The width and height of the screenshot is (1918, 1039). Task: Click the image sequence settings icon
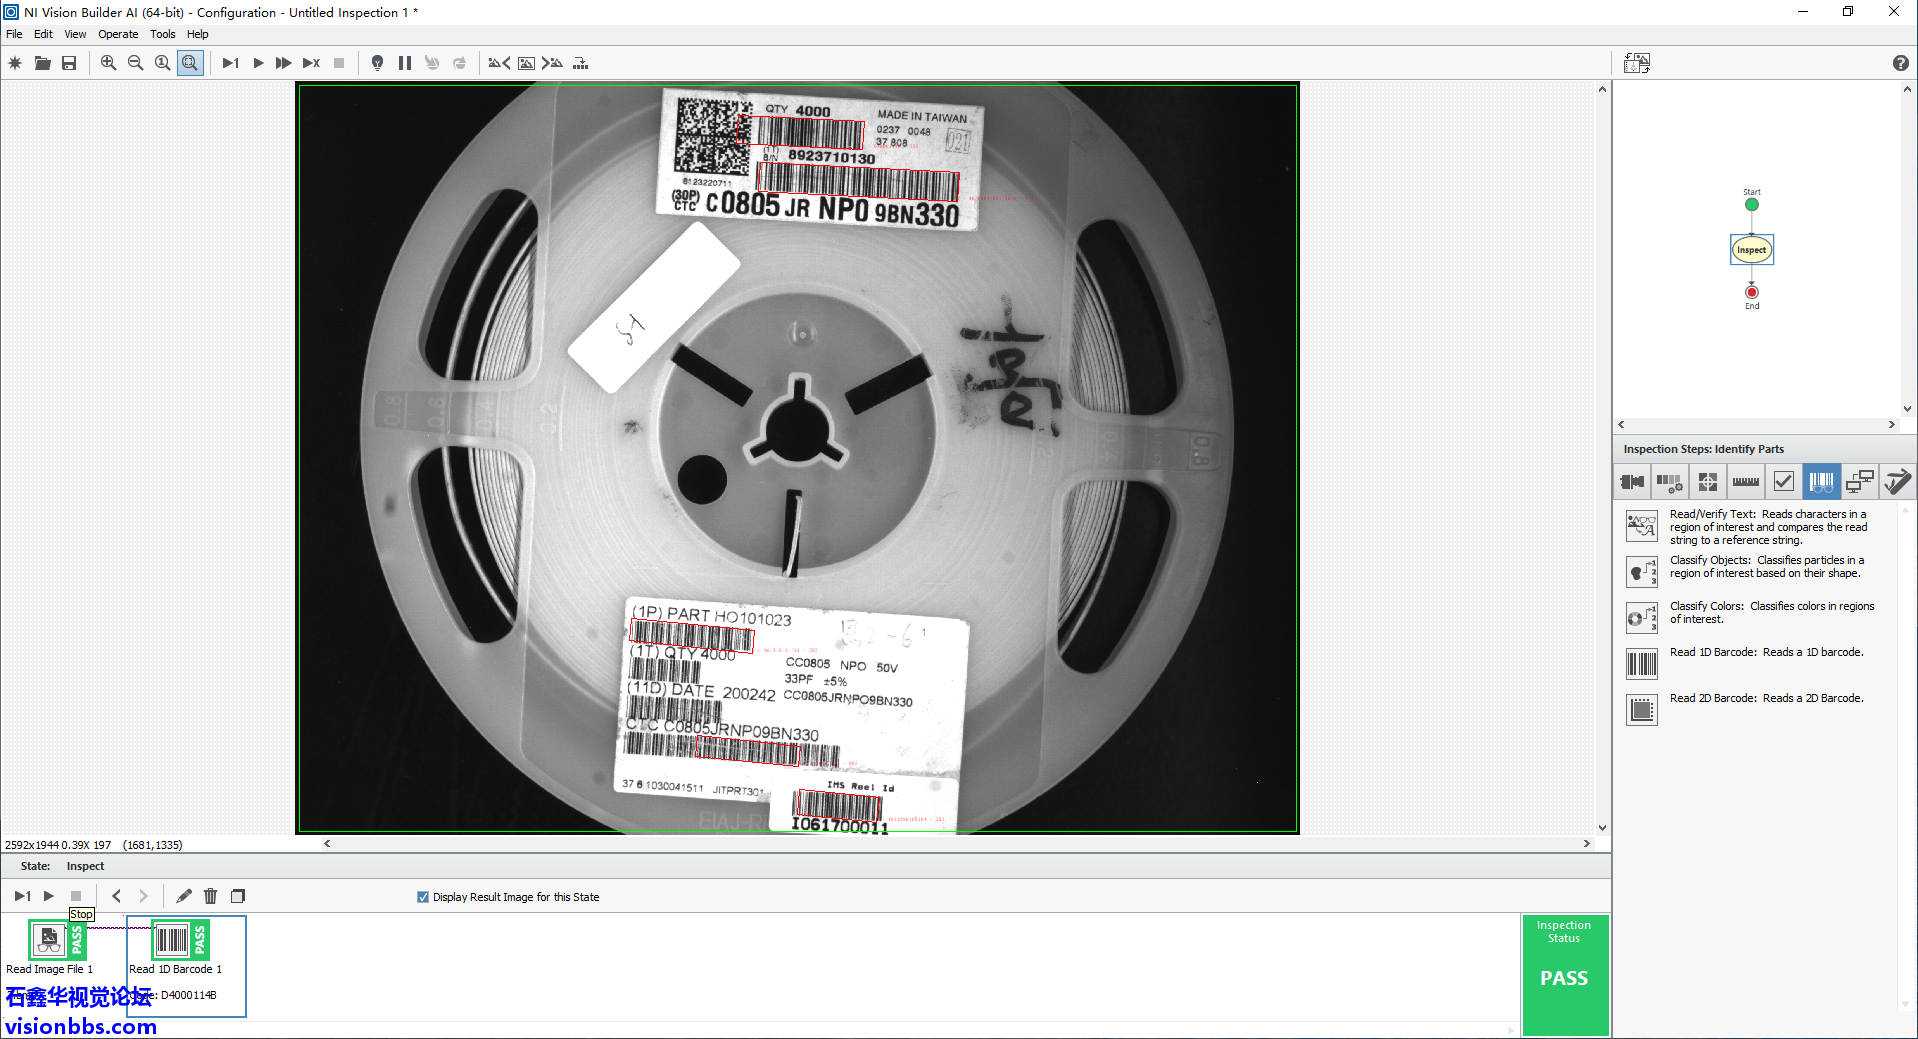coord(580,63)
